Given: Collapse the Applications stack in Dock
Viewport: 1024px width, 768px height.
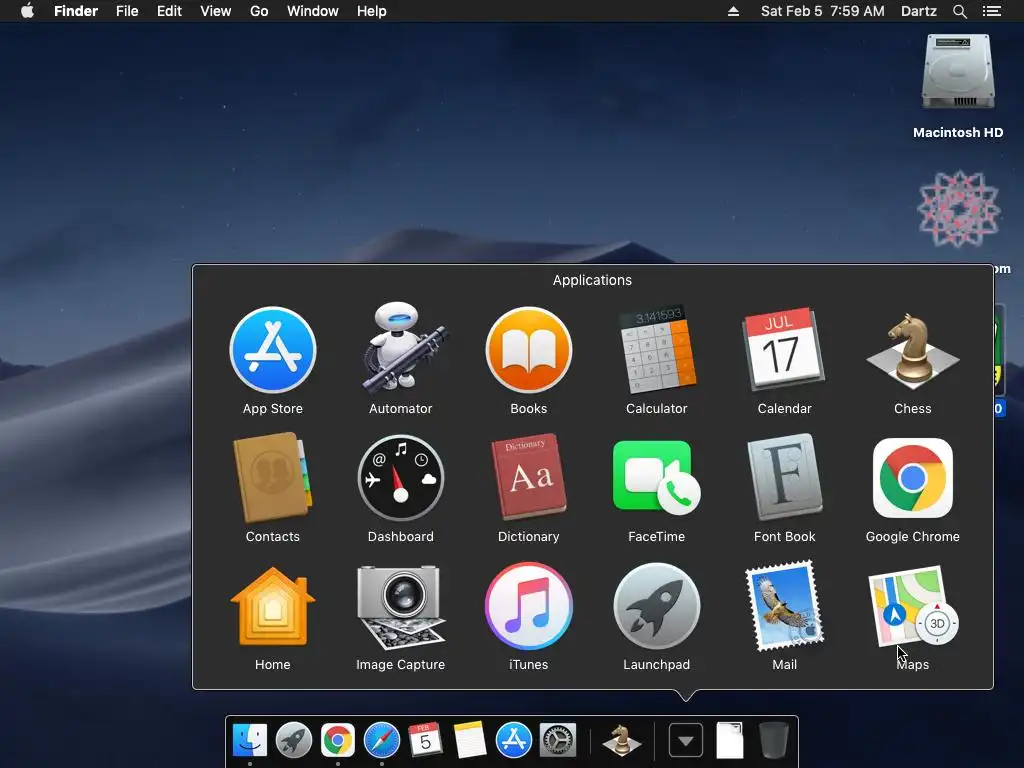Looking at the screenshot, I should pos(686,741).
